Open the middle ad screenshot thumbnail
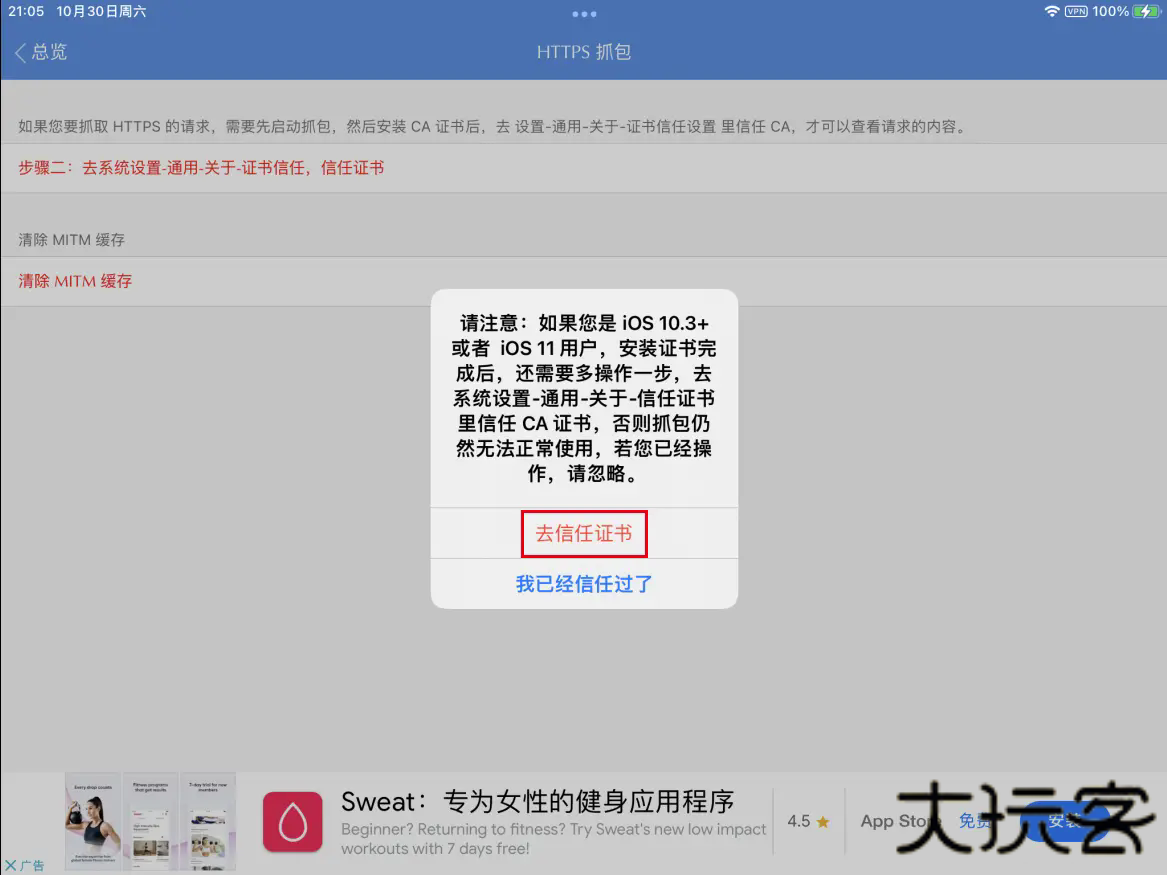This screenshot has width=1167, height=875. 149,820
